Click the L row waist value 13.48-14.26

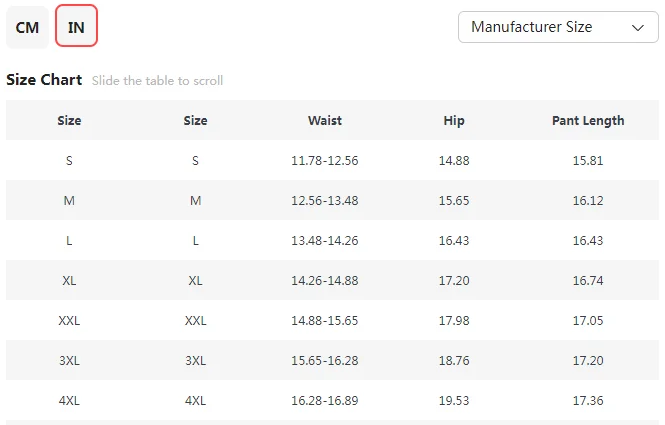[324, 240]
